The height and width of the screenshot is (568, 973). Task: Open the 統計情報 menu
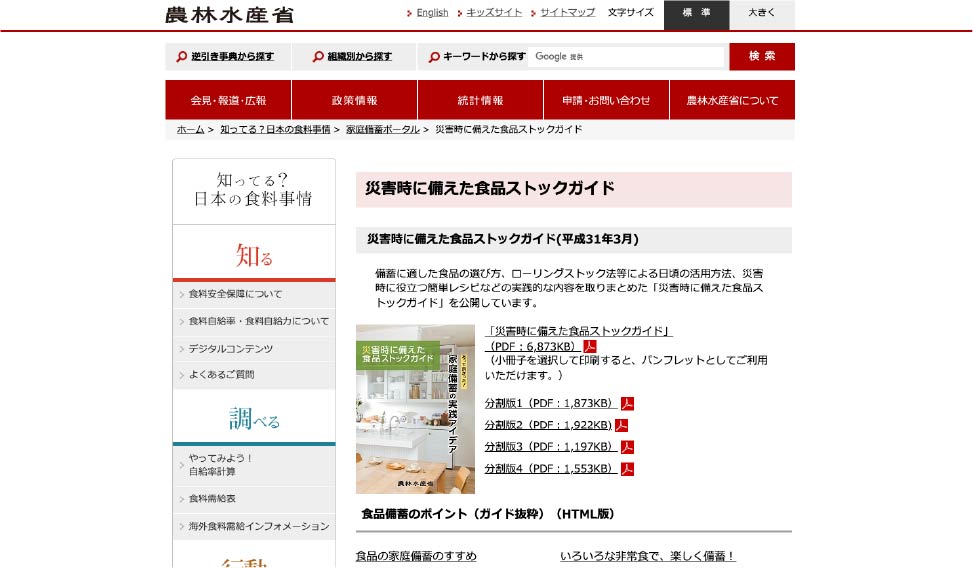tap(480, 100)
